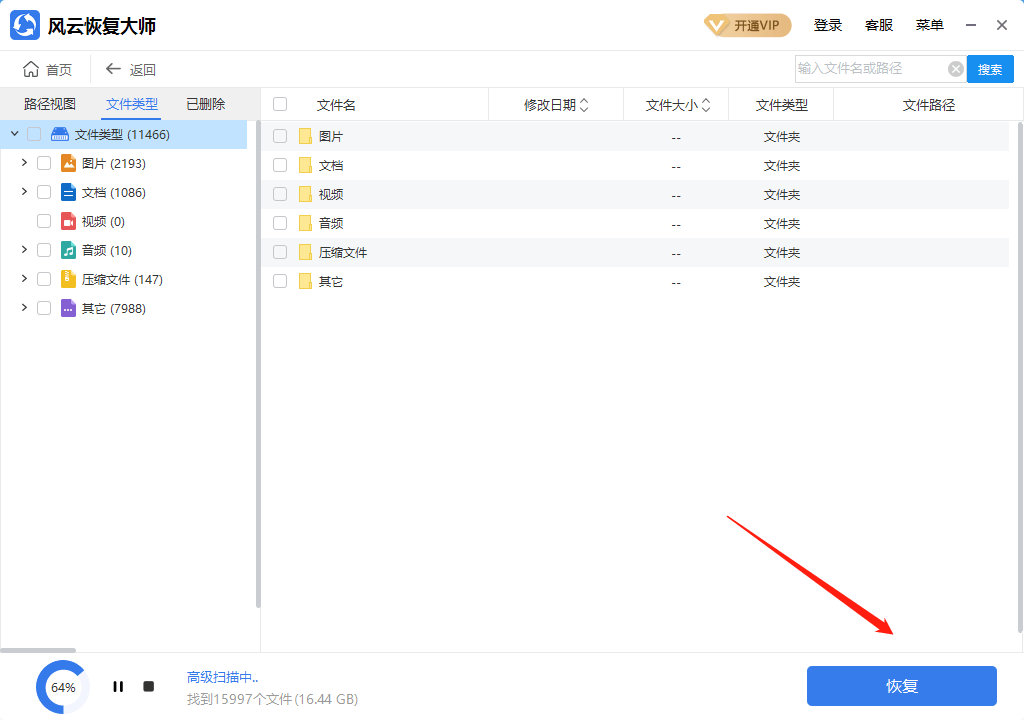Click the 压缩文件 archive icon in tree

point(68,279)
